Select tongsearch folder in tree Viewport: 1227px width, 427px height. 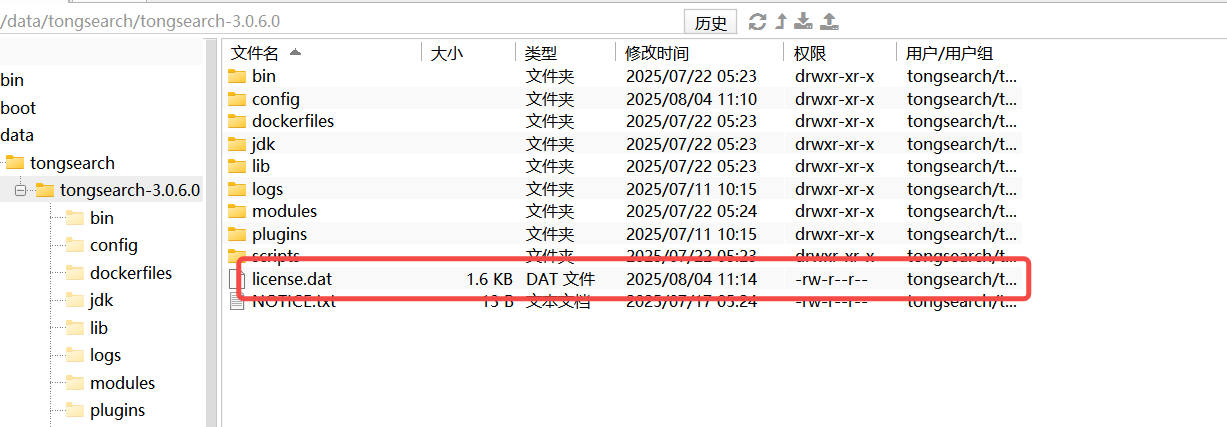pos(72,163)
